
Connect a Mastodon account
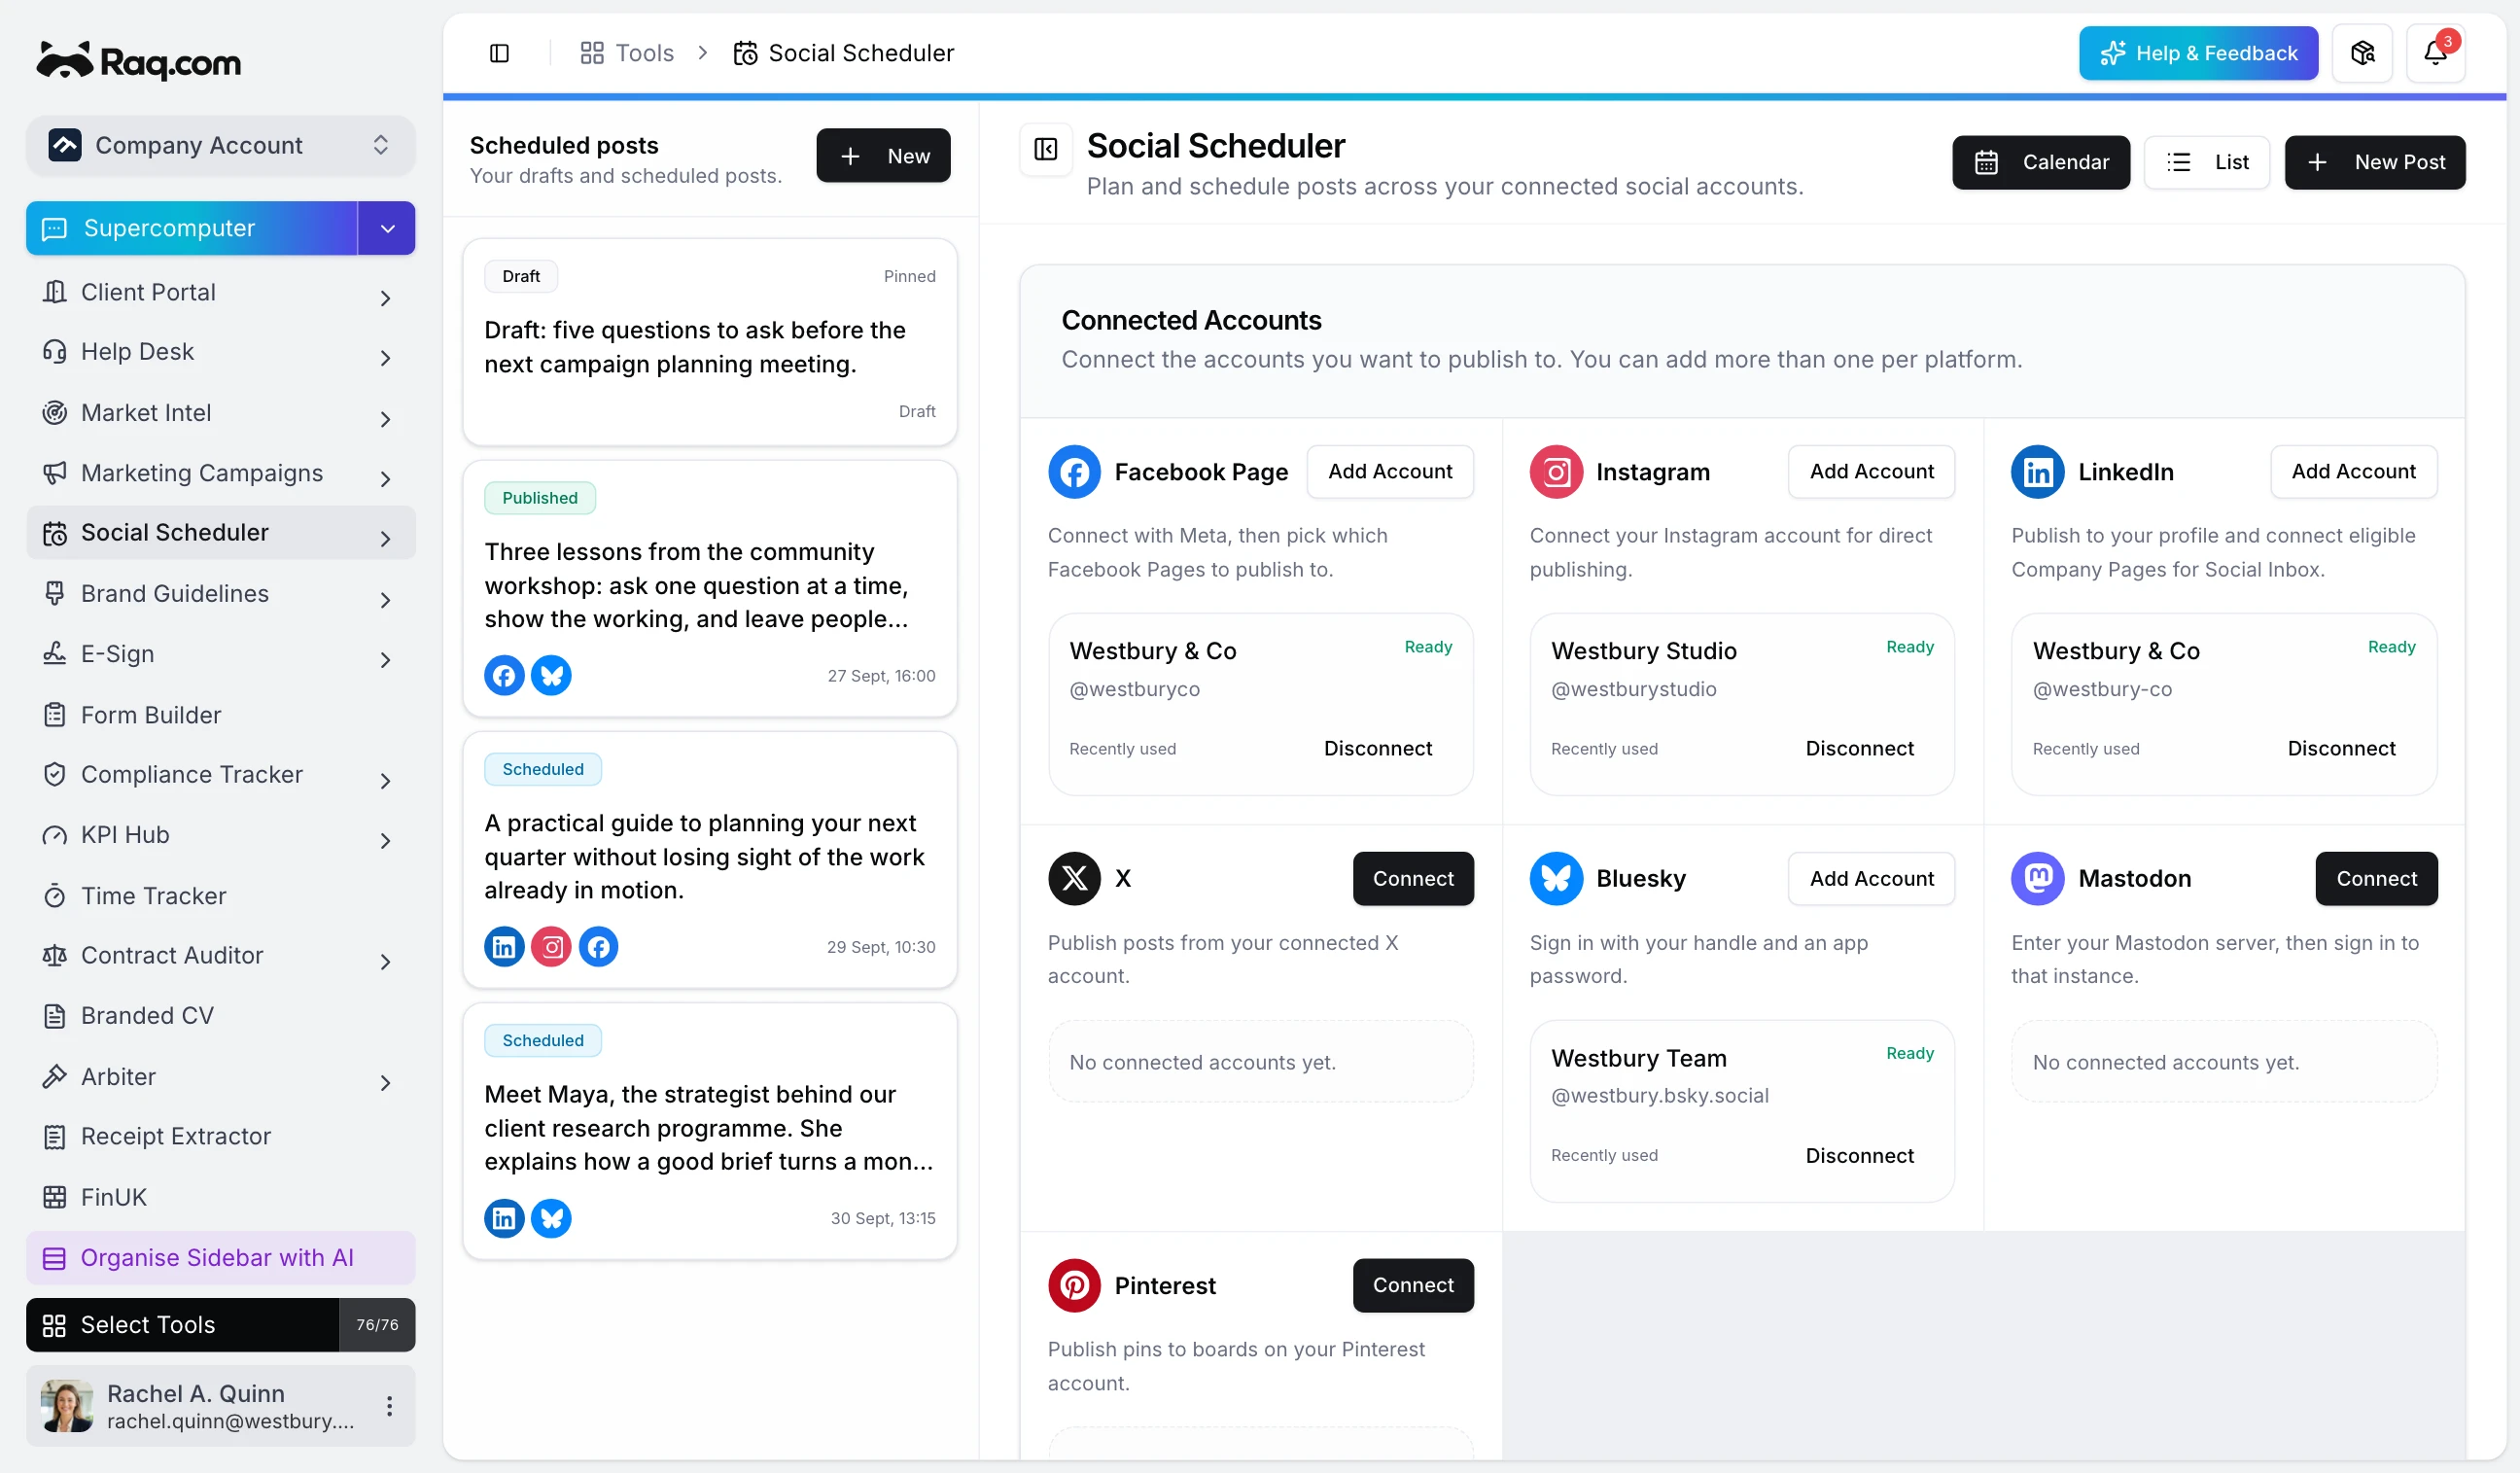click(x=2376, y=878)
